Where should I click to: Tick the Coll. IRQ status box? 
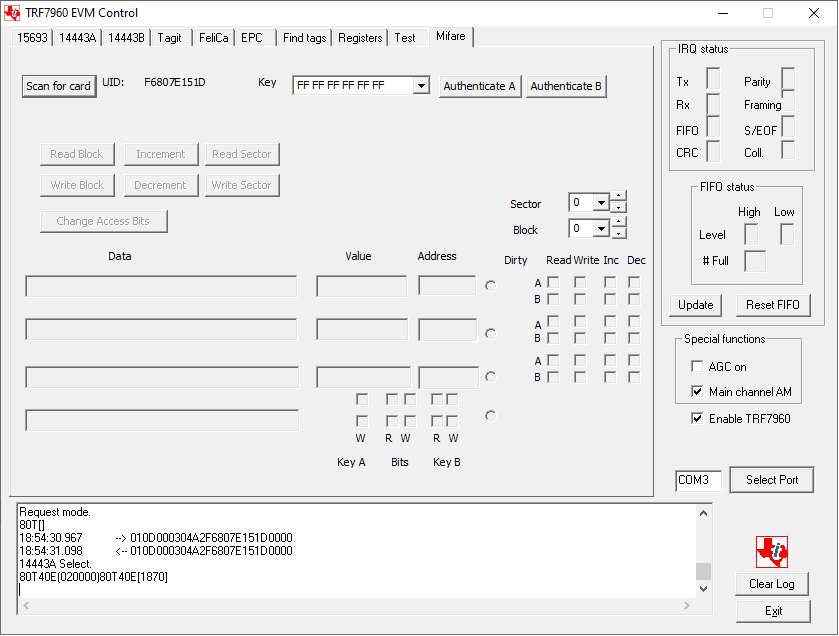[788, 150]
